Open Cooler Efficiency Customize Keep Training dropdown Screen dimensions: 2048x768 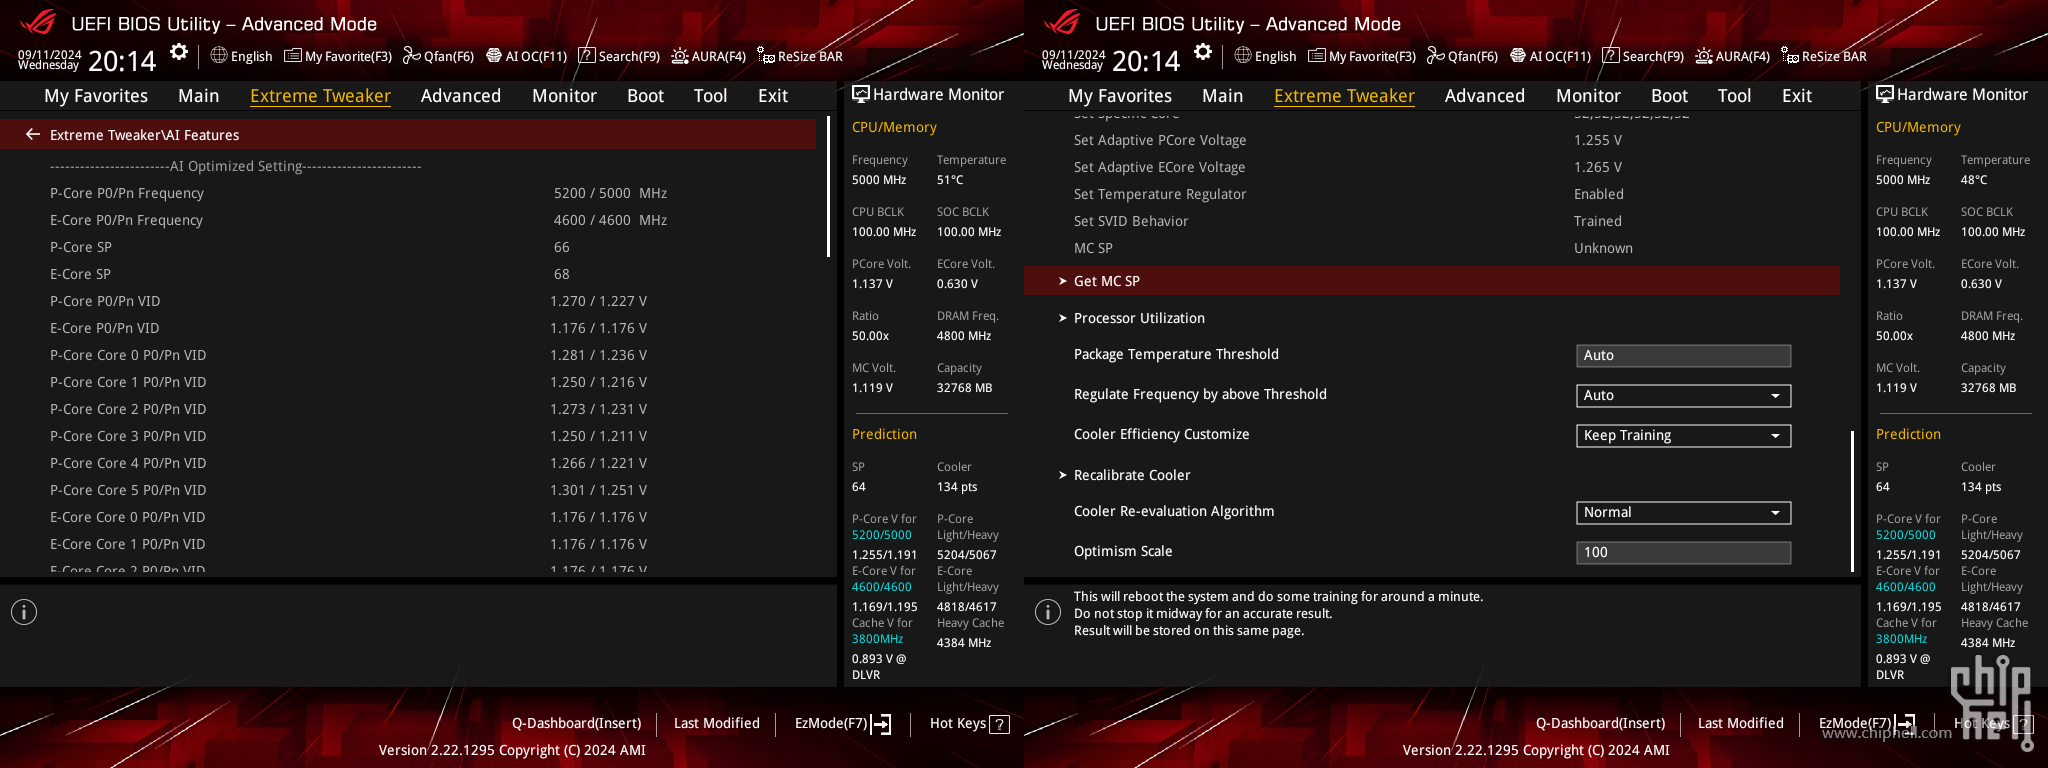pyautogui.click(x=1683, y=435)
